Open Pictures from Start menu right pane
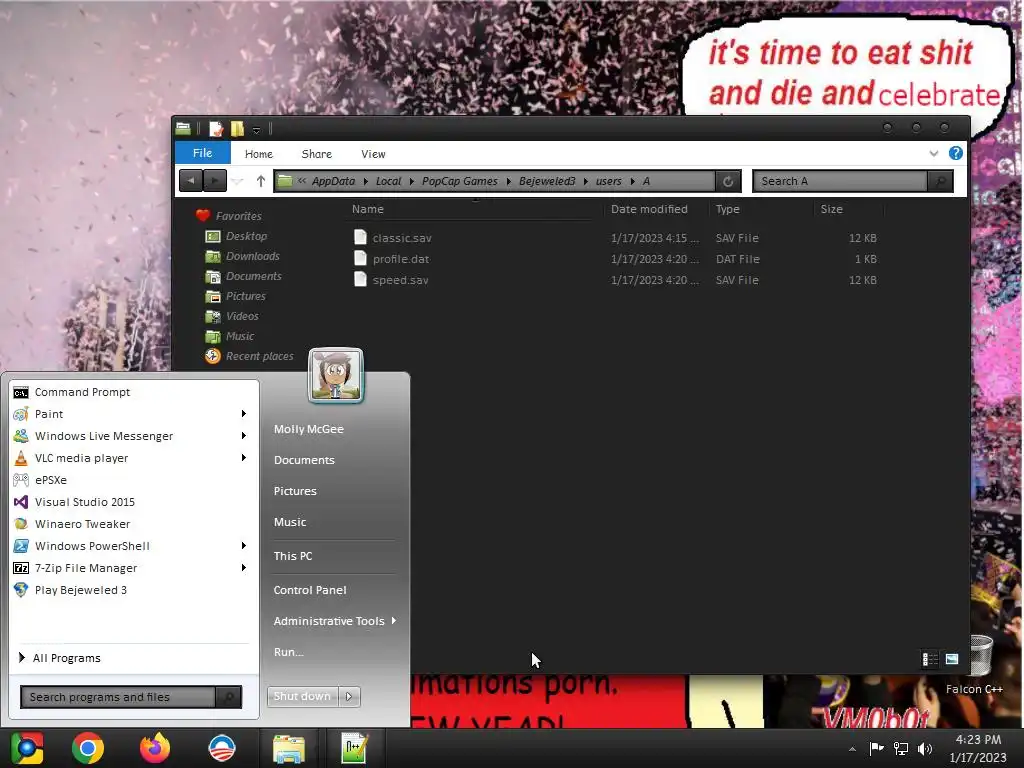The width and height of the screenshot is (1024, 768). click(x=295, y=491)
